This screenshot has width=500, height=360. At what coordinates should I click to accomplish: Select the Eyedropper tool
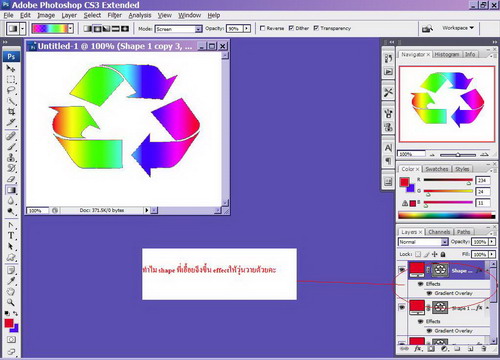(x=11, y=281)
